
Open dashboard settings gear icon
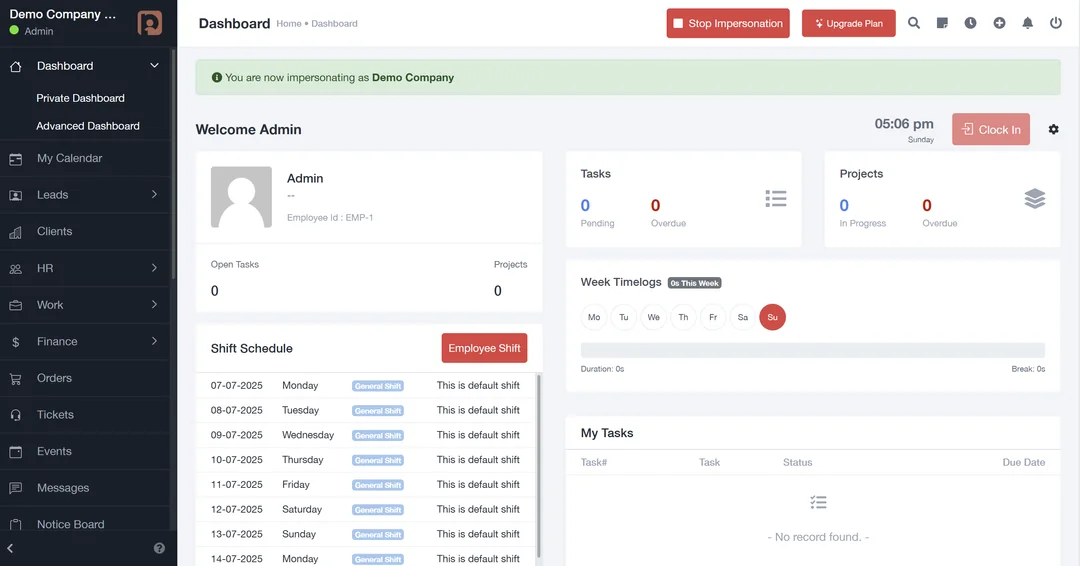1053,129
